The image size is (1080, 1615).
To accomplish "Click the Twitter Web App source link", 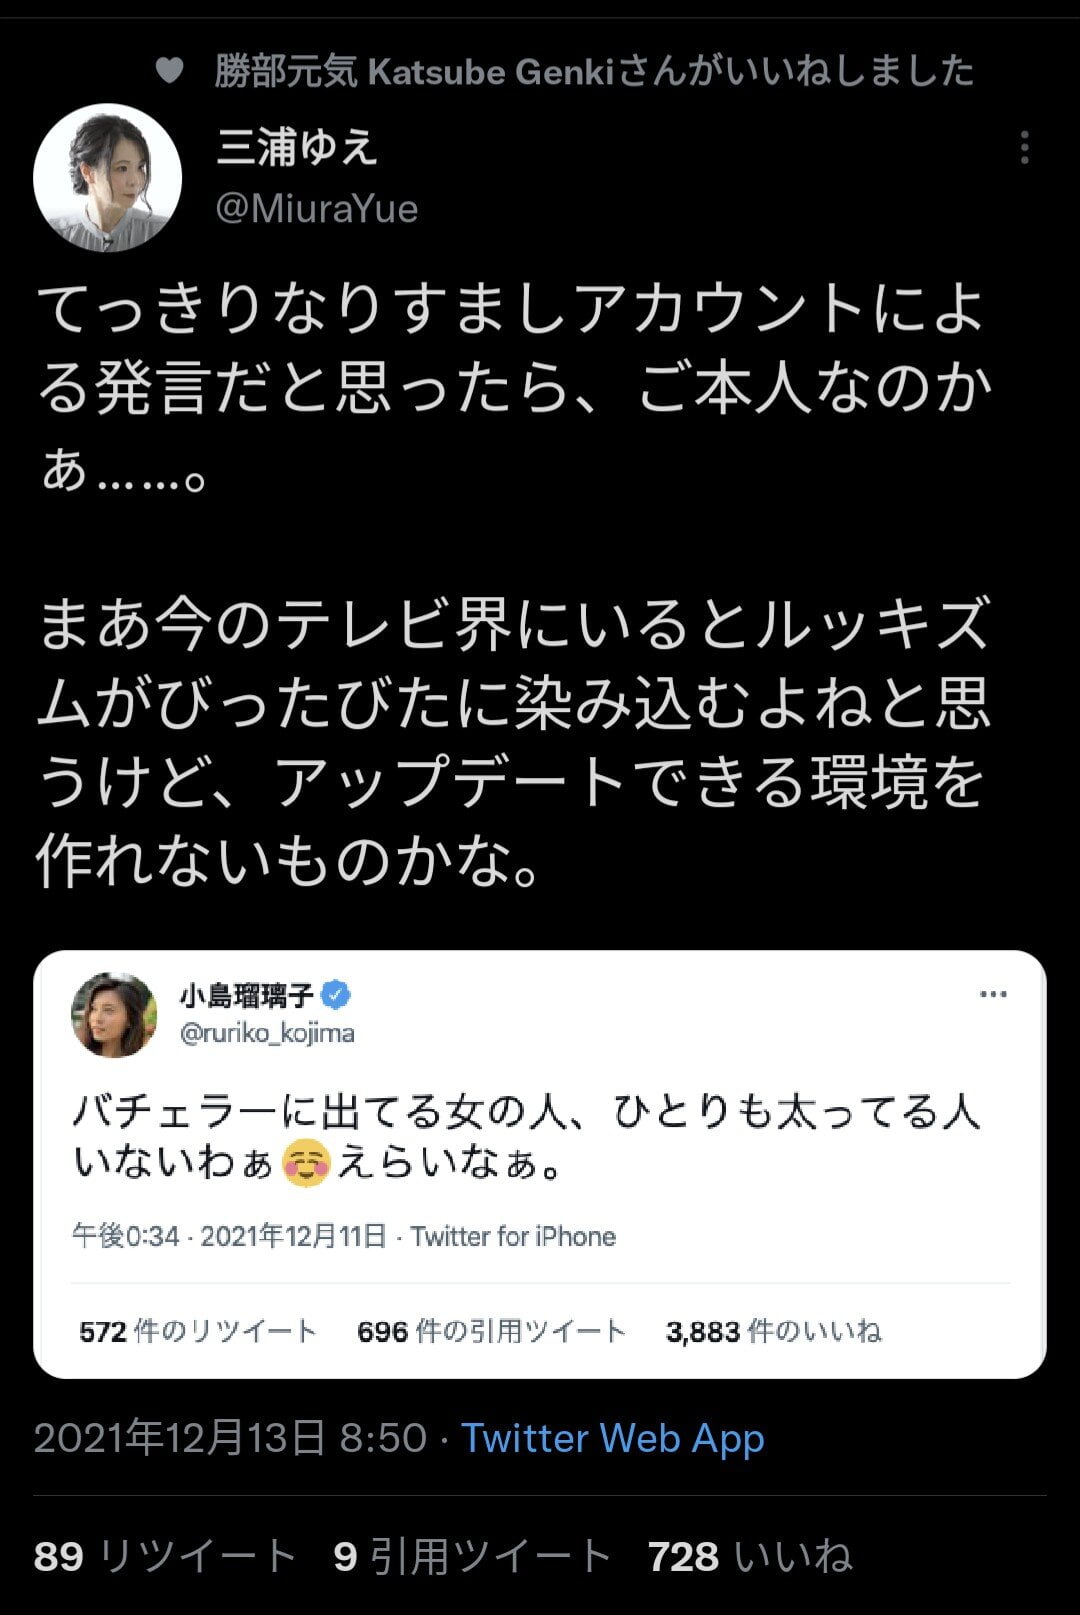I will pyautogui.click(x=613, y=1438).
